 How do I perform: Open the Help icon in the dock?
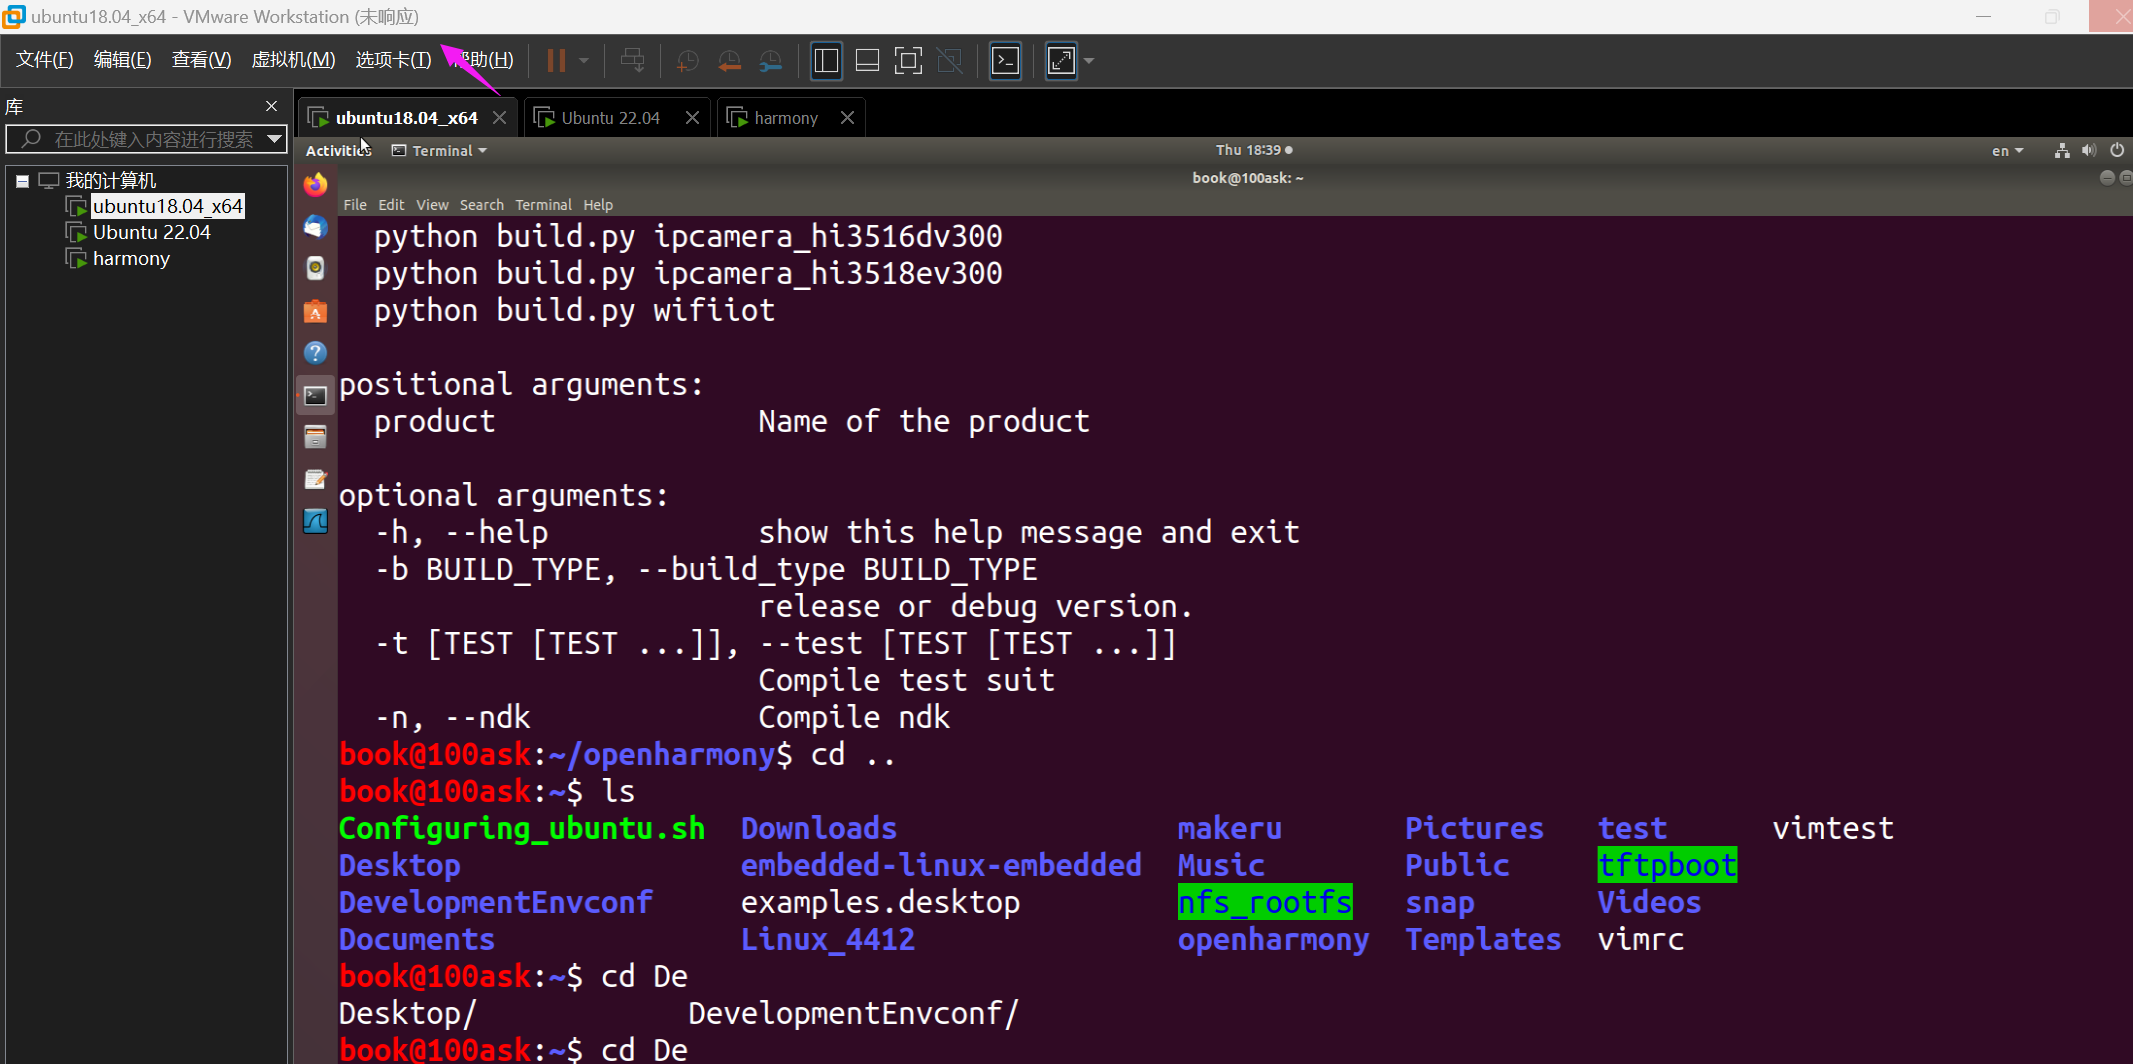[x=315, y=353]
